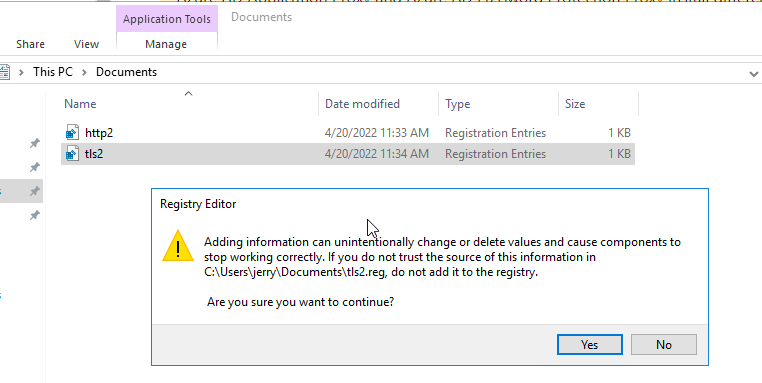This screenshot has height=383, width=762.
Task: Click the Documents window title text
Action: [261, 17]
